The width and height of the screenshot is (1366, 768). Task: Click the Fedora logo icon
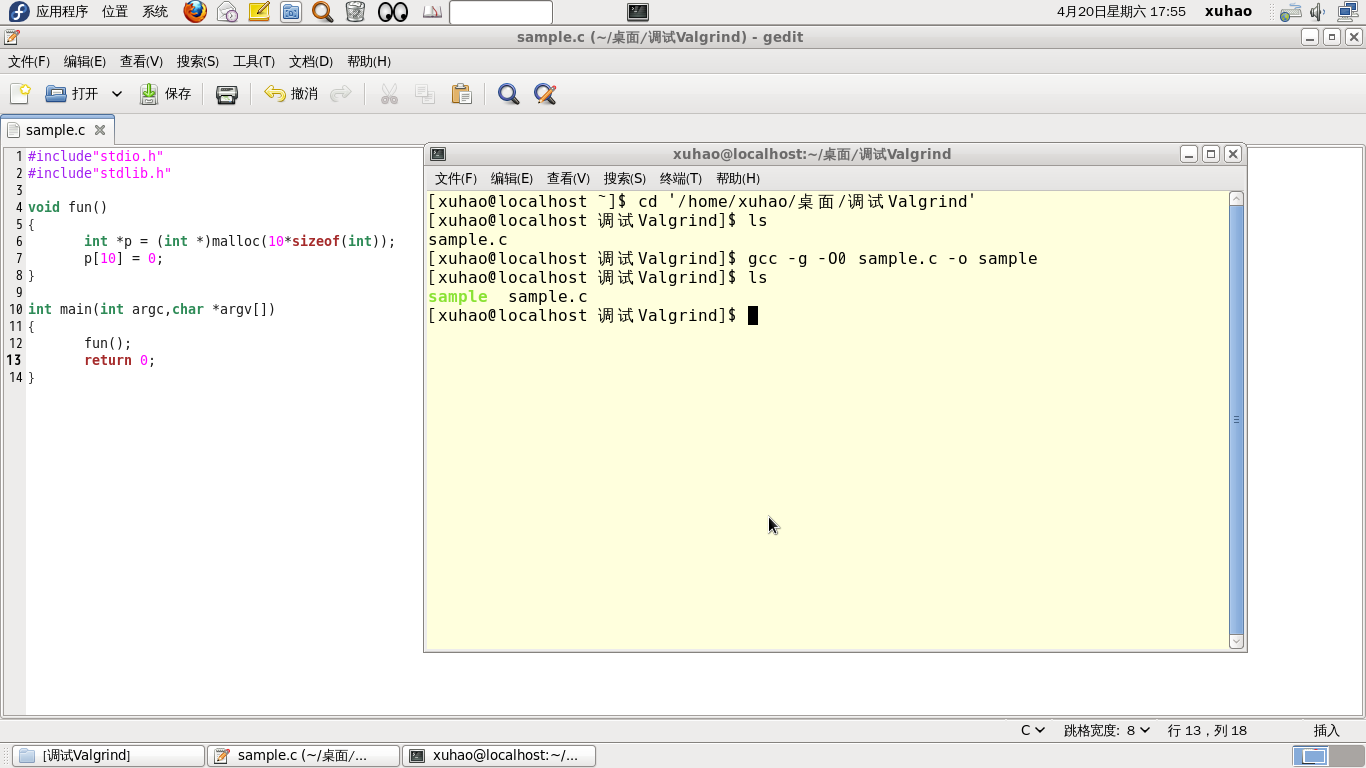coord(18,12)
